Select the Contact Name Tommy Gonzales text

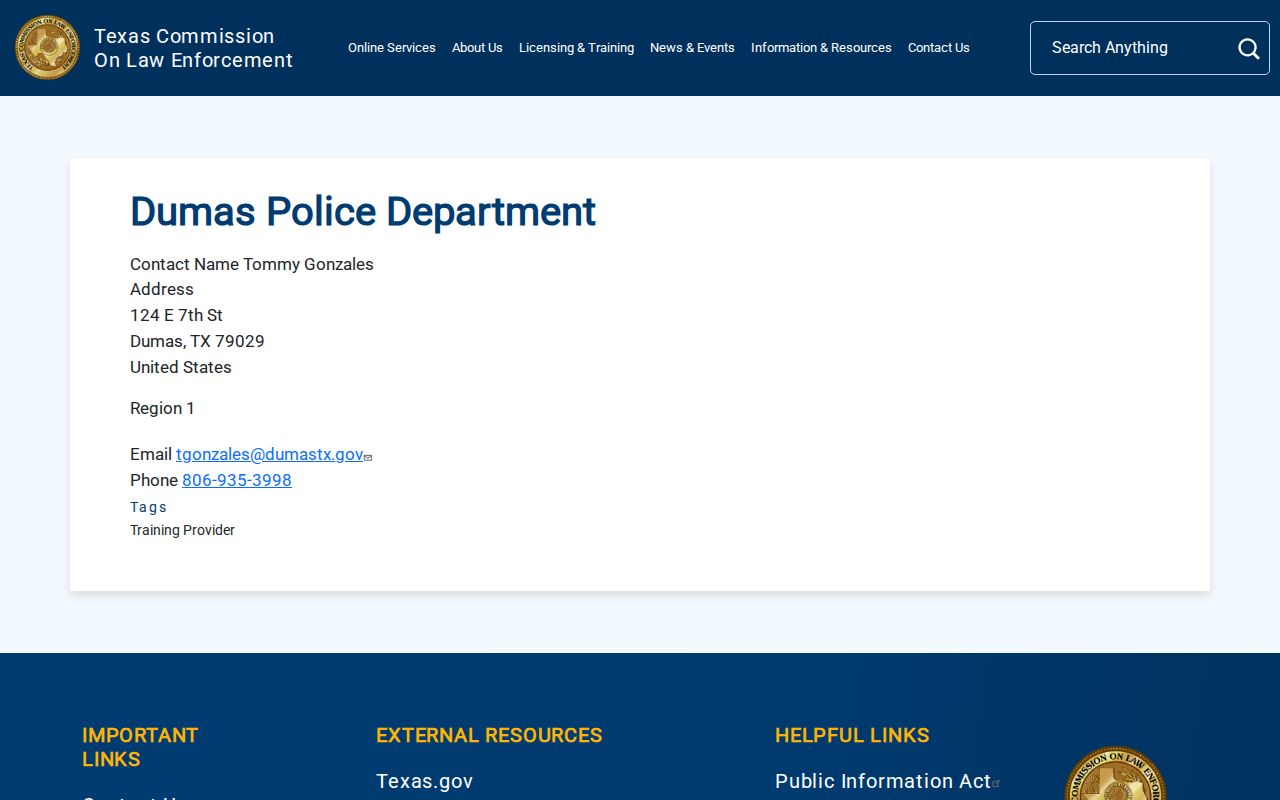252,264
